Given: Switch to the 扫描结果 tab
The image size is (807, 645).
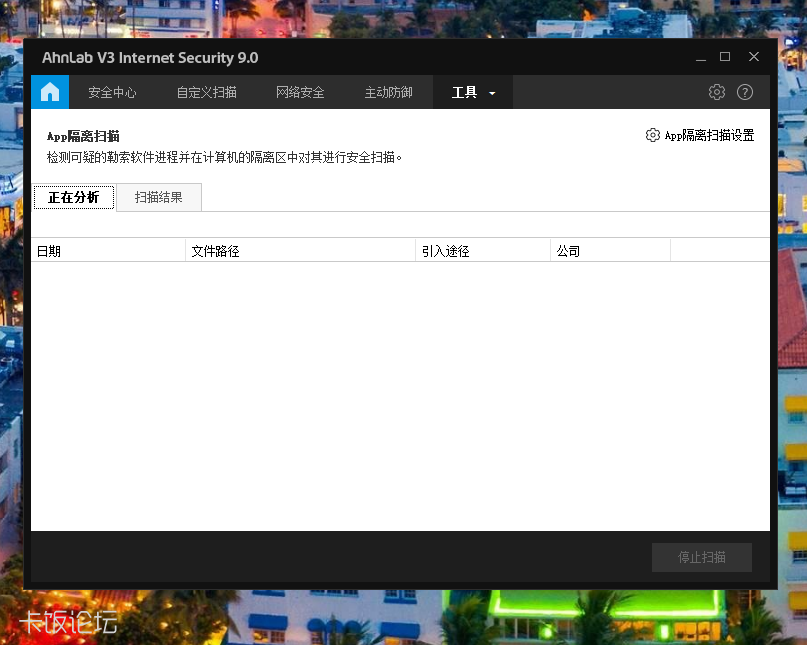Looking at the screenshot, I should (159, 197).
